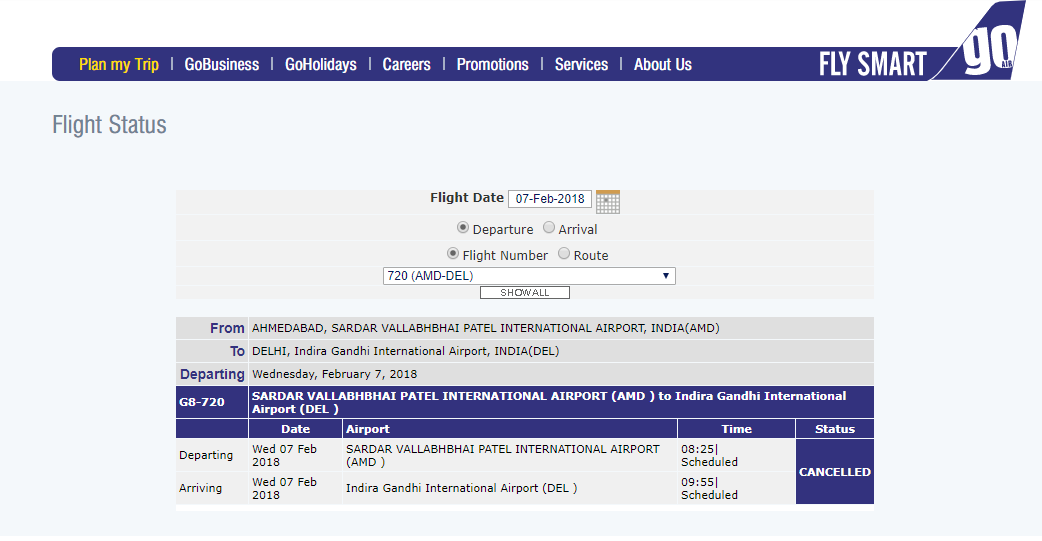Choose the Route radio option
Image resolution: width=1042 pixels, height=541 pixels.
click(x=564, y=253)
